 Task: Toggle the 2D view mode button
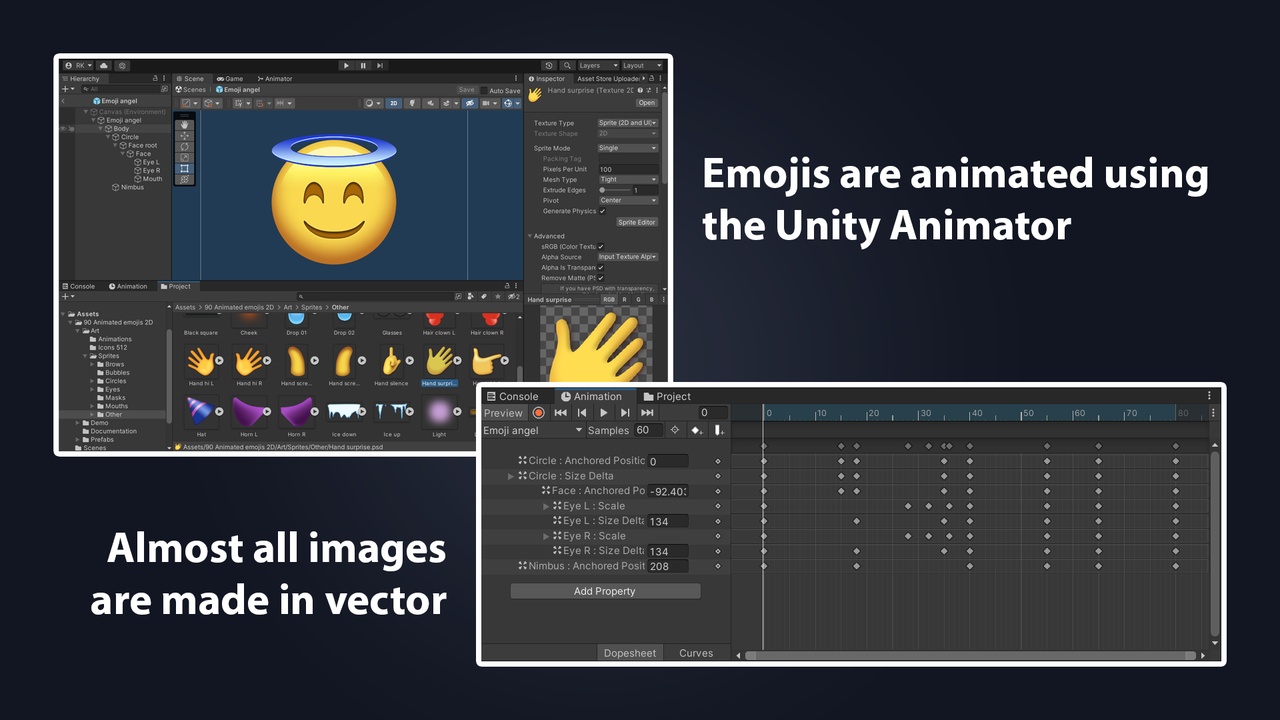[394, 103]
